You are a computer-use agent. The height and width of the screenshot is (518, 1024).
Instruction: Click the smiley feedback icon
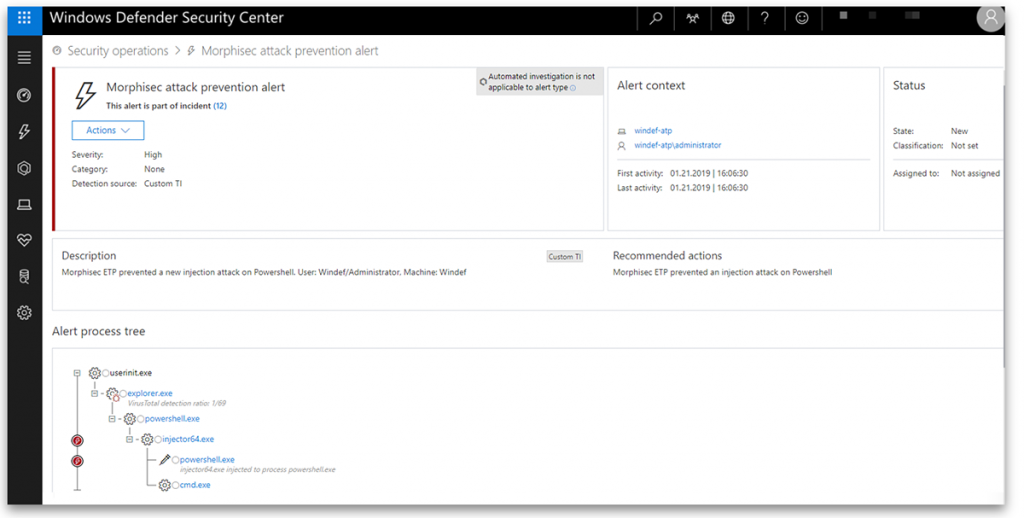click(x=802, y=18)
